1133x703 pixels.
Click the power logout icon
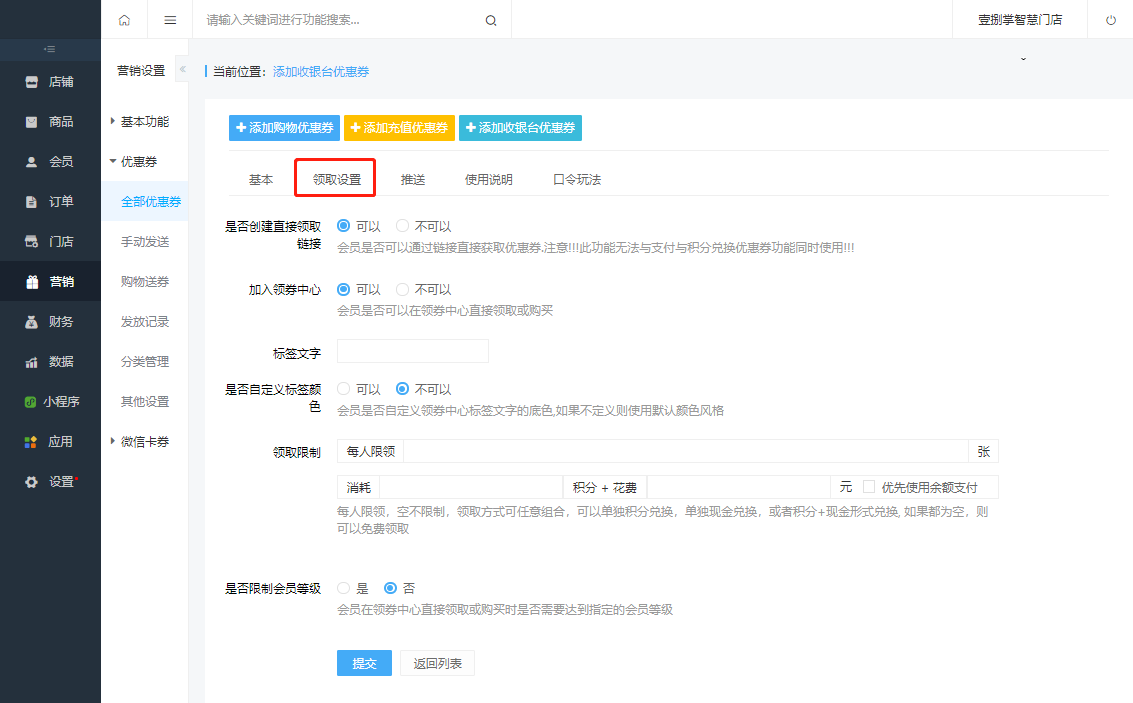coord(1111,20)
